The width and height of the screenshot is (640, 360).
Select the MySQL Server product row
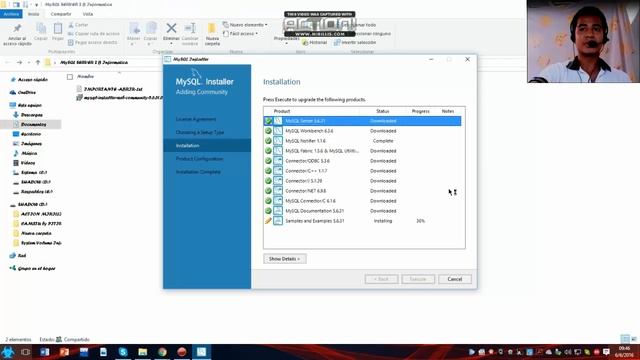click(x=362, y=121)
